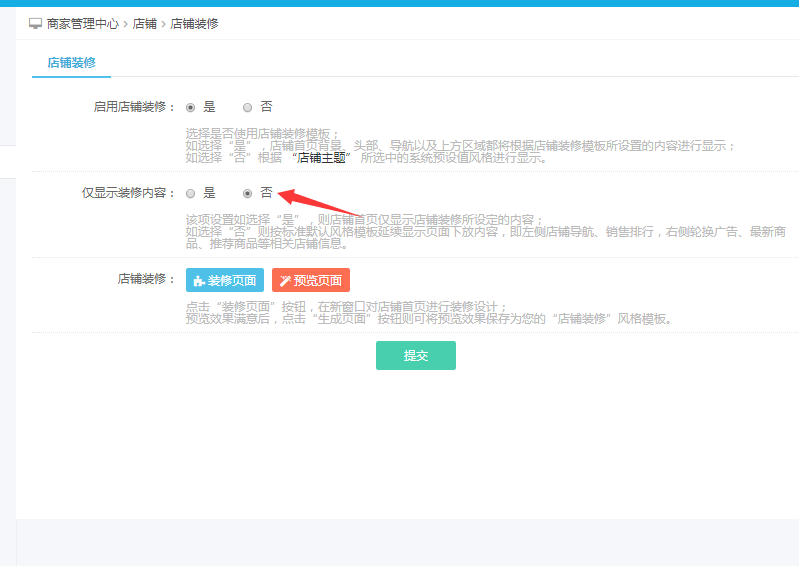The height and width of the screenshot is (566, 799).
Task: Select 是 radio for 启用店铺装修
Action: (x=191, y=107)
